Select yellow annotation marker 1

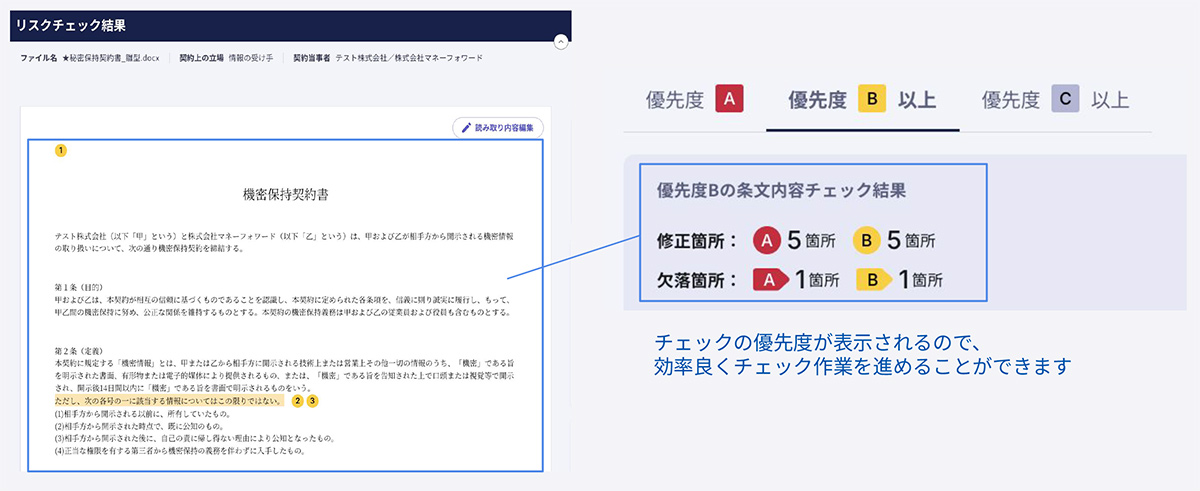[x=61, y=150]
